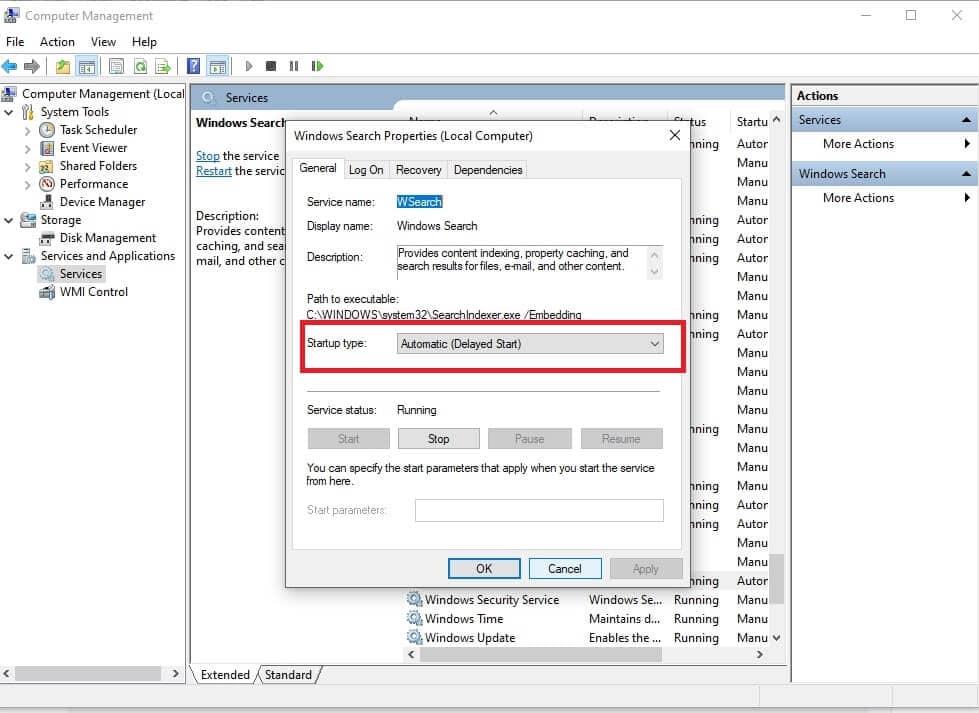The height and width of the screenshot is (713, 979).
Task: Select the Windows Update service gear icon
Action: 414,637
